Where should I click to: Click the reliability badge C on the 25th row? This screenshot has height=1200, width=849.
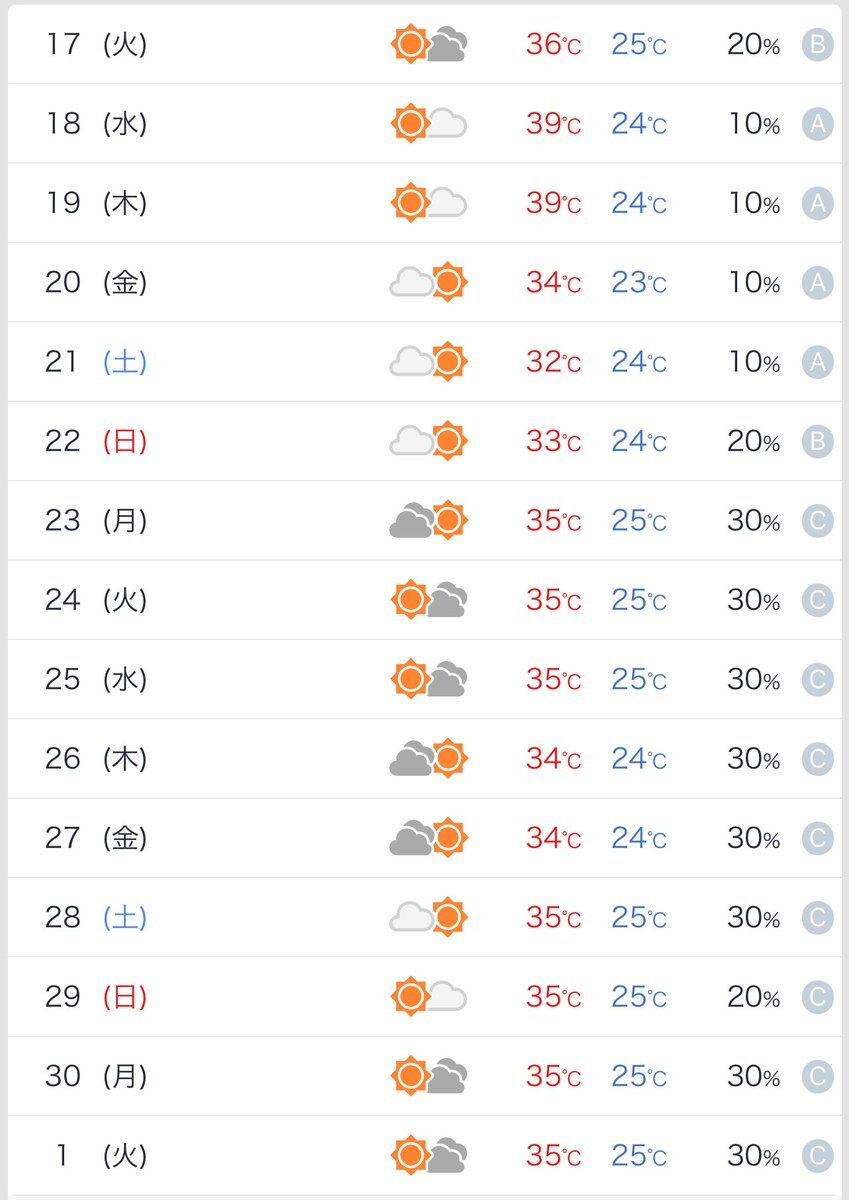[817, 680]
